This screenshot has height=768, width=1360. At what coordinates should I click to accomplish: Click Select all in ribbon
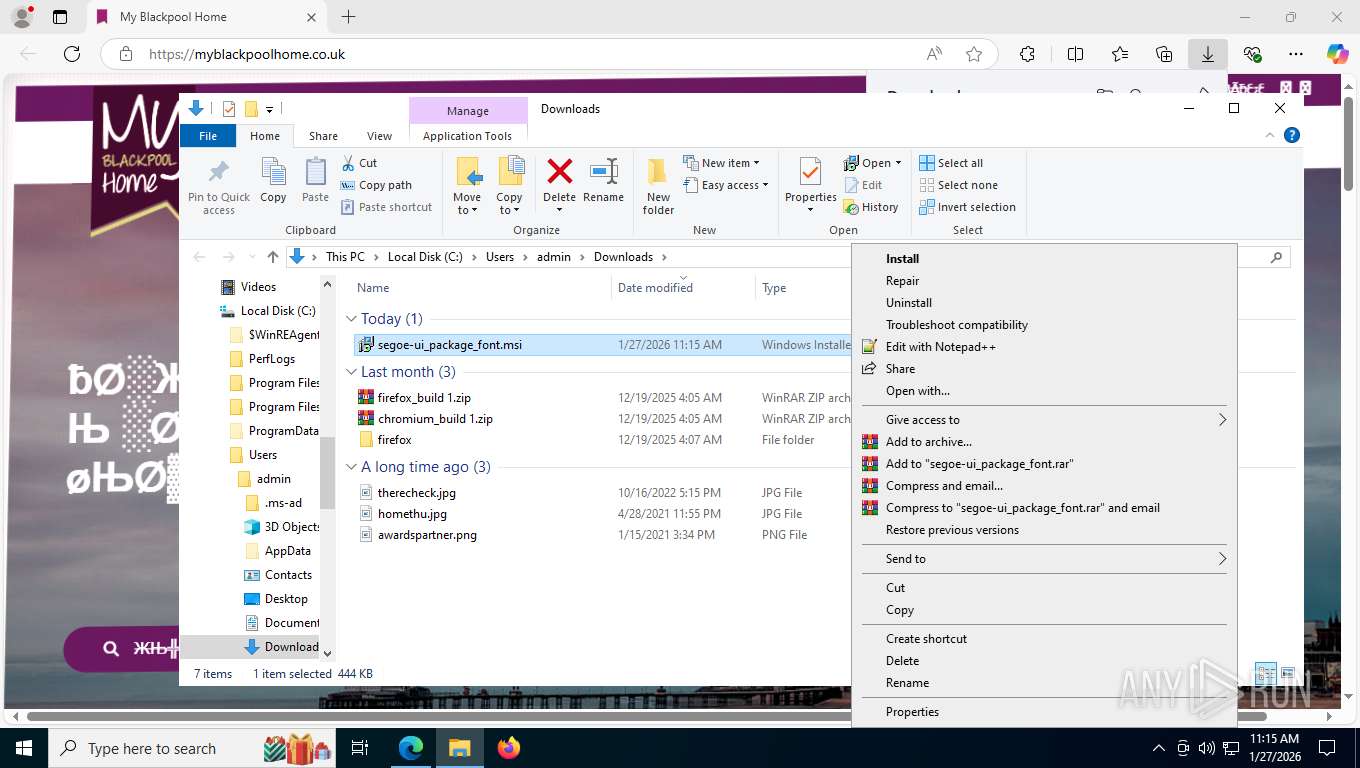951,163
